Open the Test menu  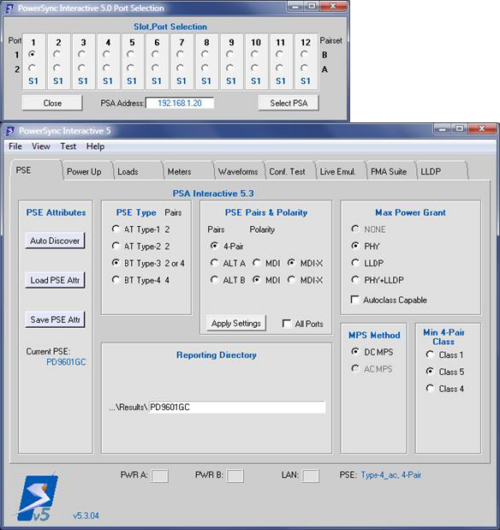tap(68, 146)
